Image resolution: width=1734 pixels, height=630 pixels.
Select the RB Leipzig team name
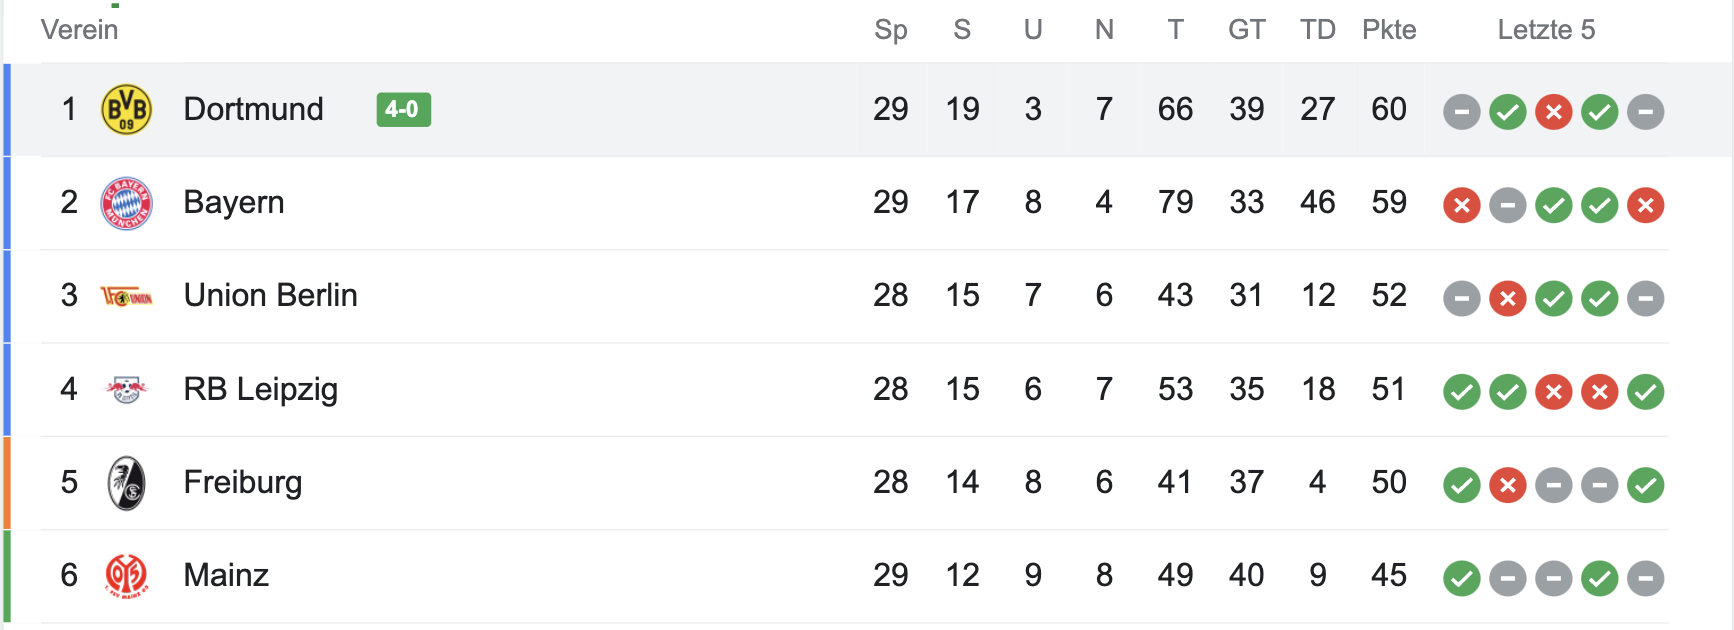tap(260, 389)
